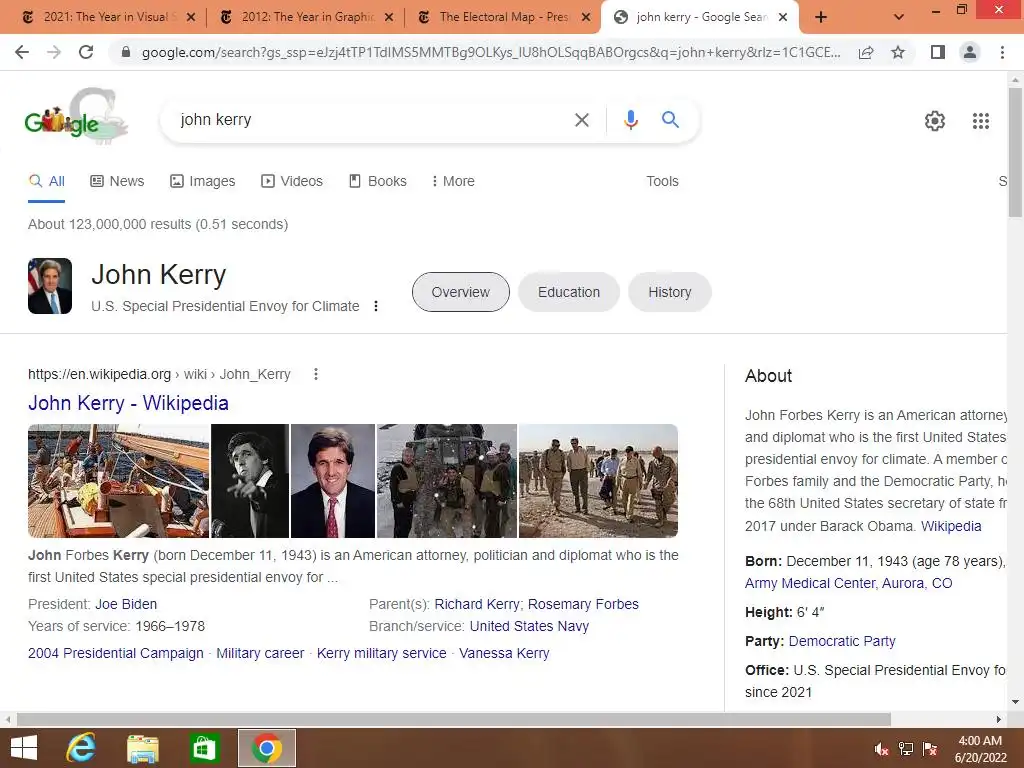Expand the More search filters menu
1024x768 pixels.
(x=453, y=181)
